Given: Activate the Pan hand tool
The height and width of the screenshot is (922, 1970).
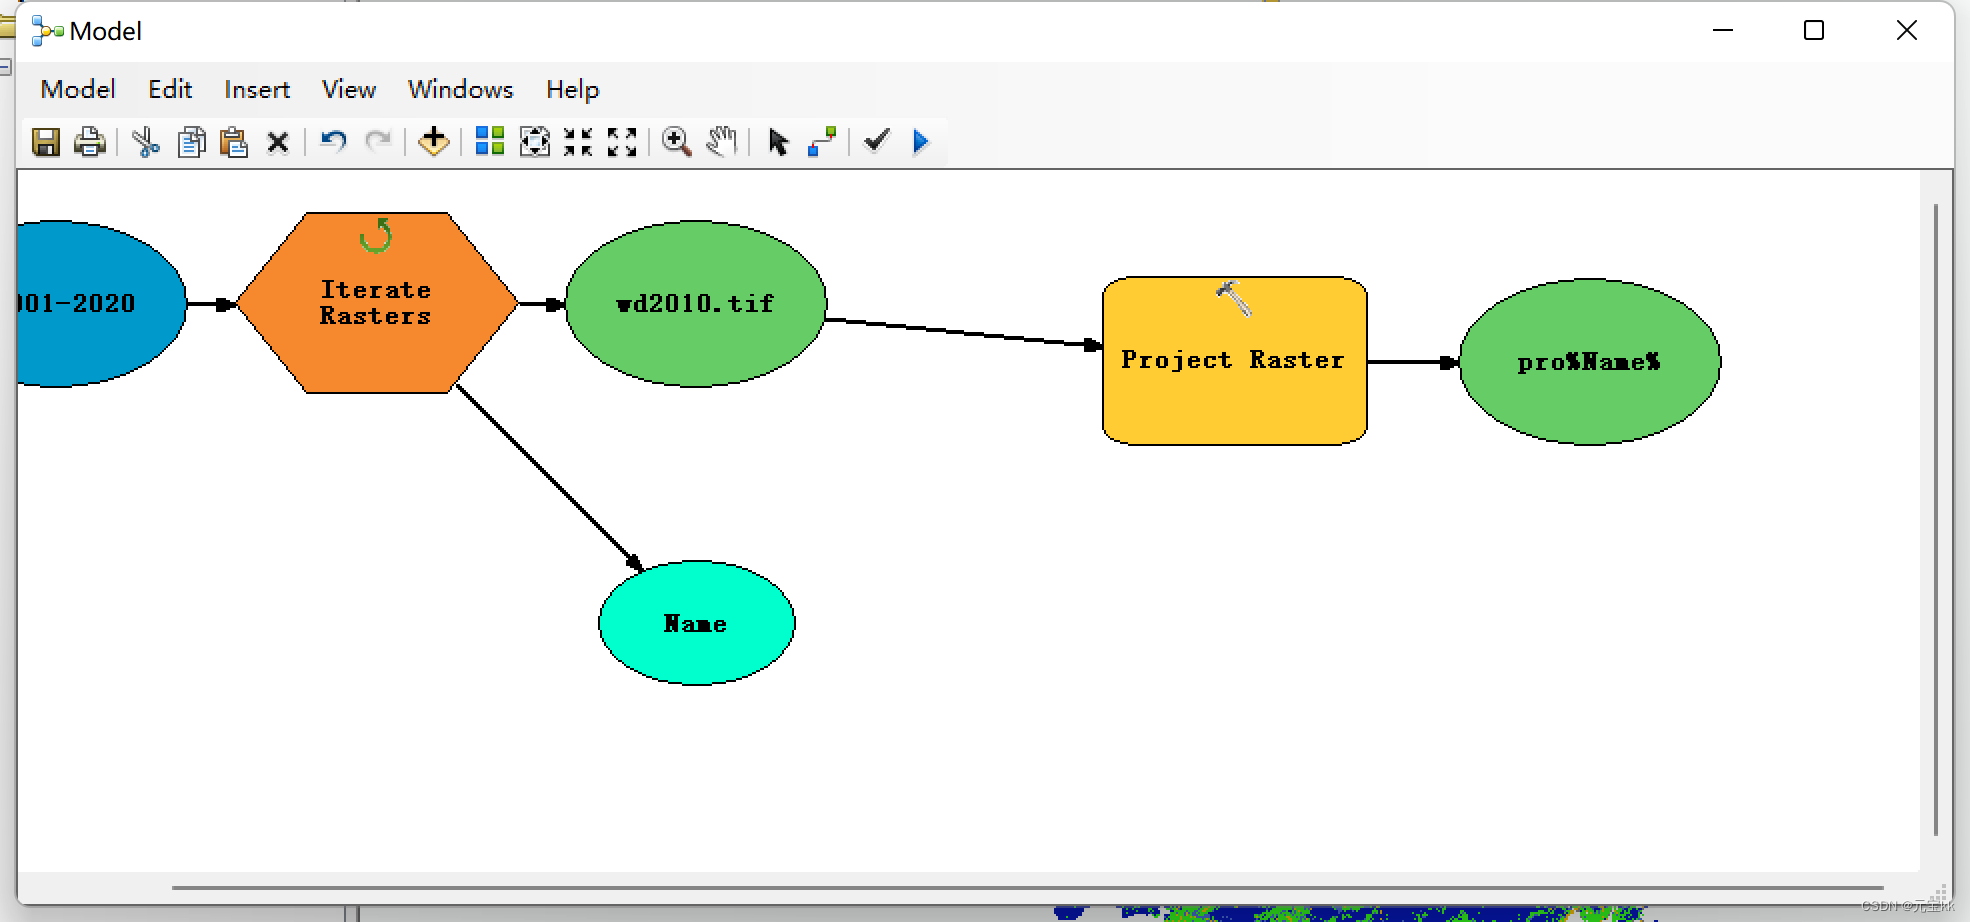Looking at the screenshot, I should 722,142.
